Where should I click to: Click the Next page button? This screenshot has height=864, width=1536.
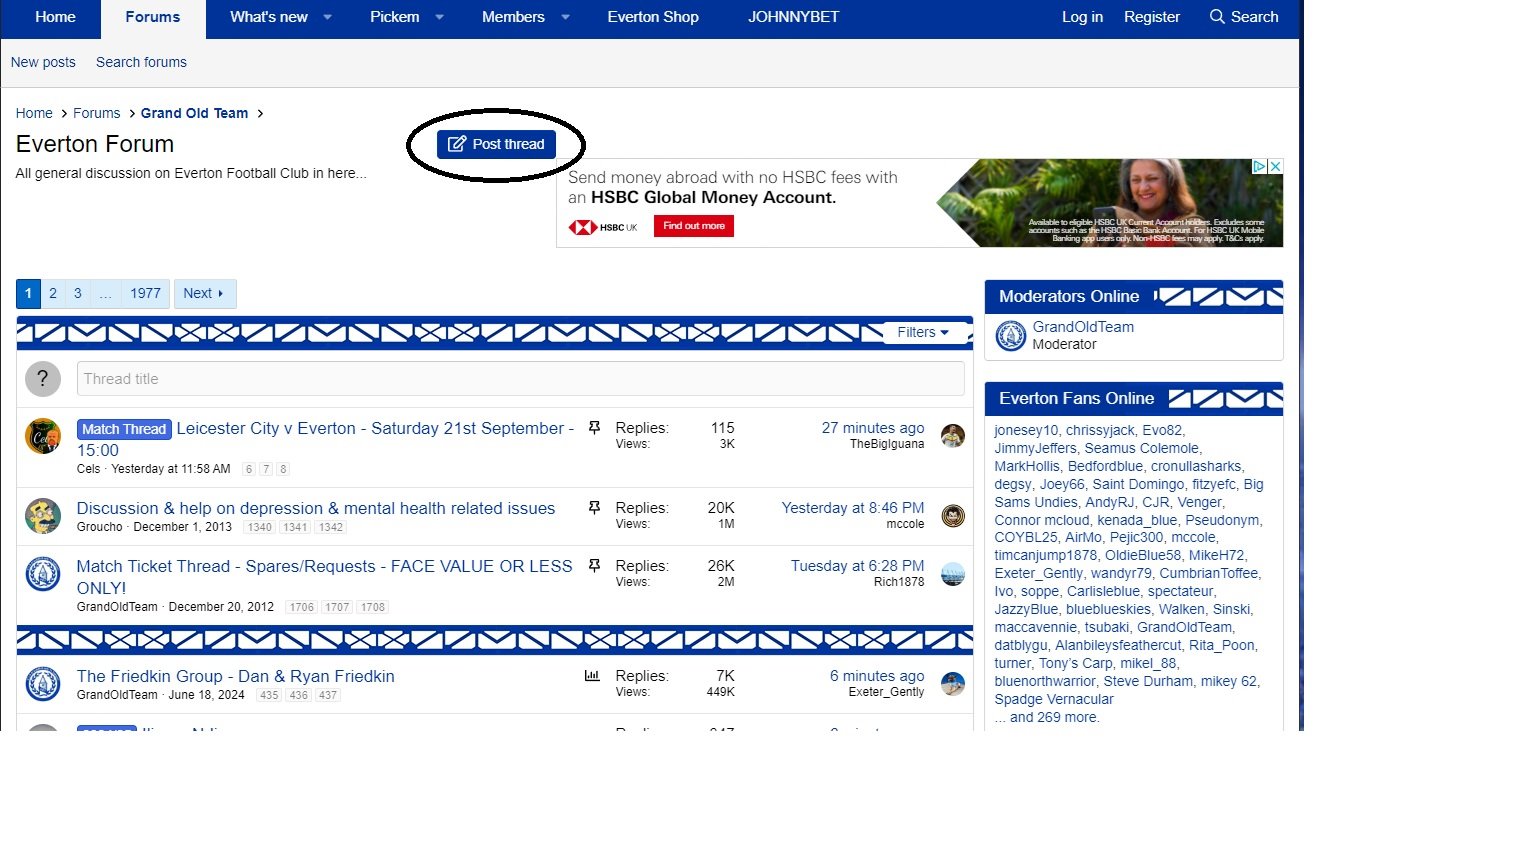205,293
